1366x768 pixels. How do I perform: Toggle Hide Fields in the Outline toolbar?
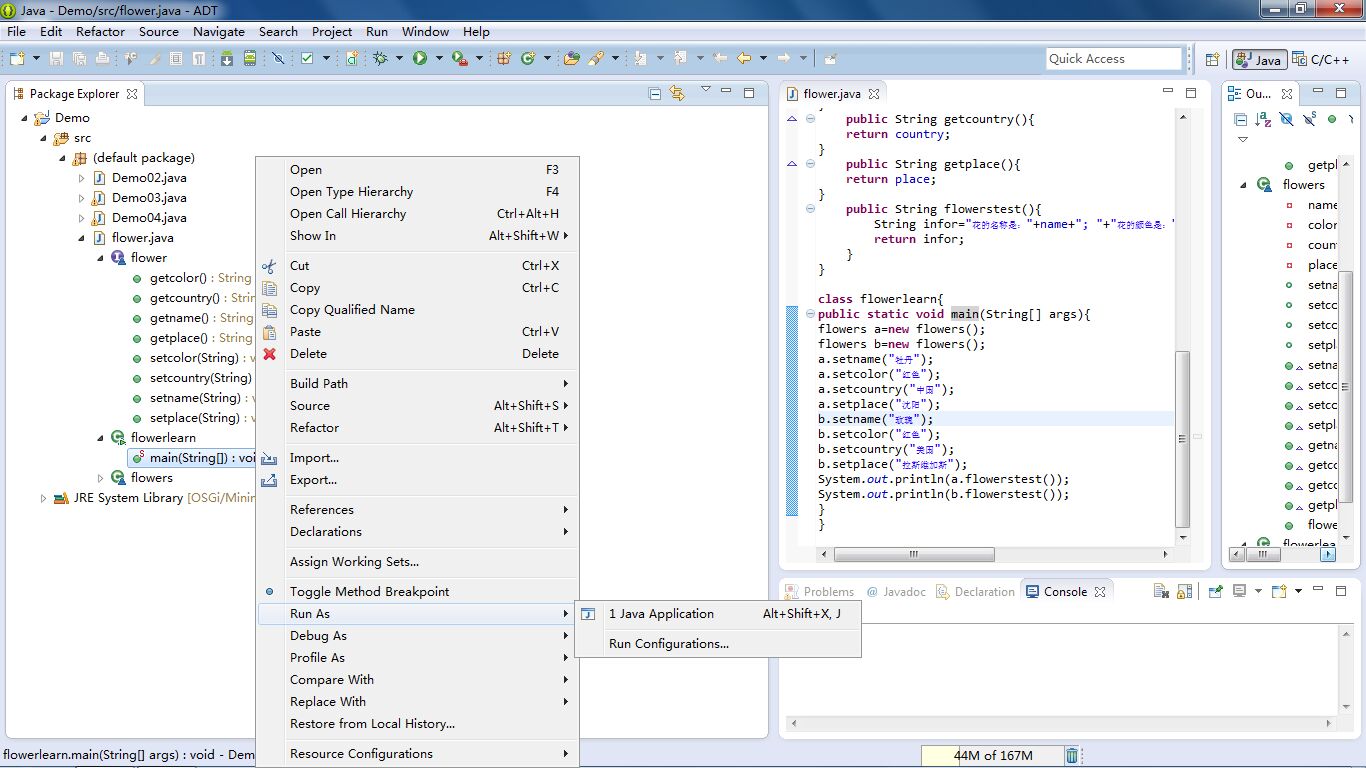(x=1286, y=119)
